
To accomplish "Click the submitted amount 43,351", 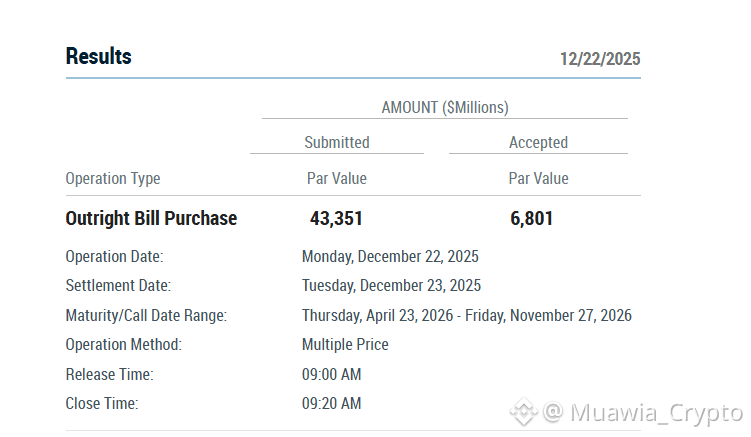I will point(336,218).
